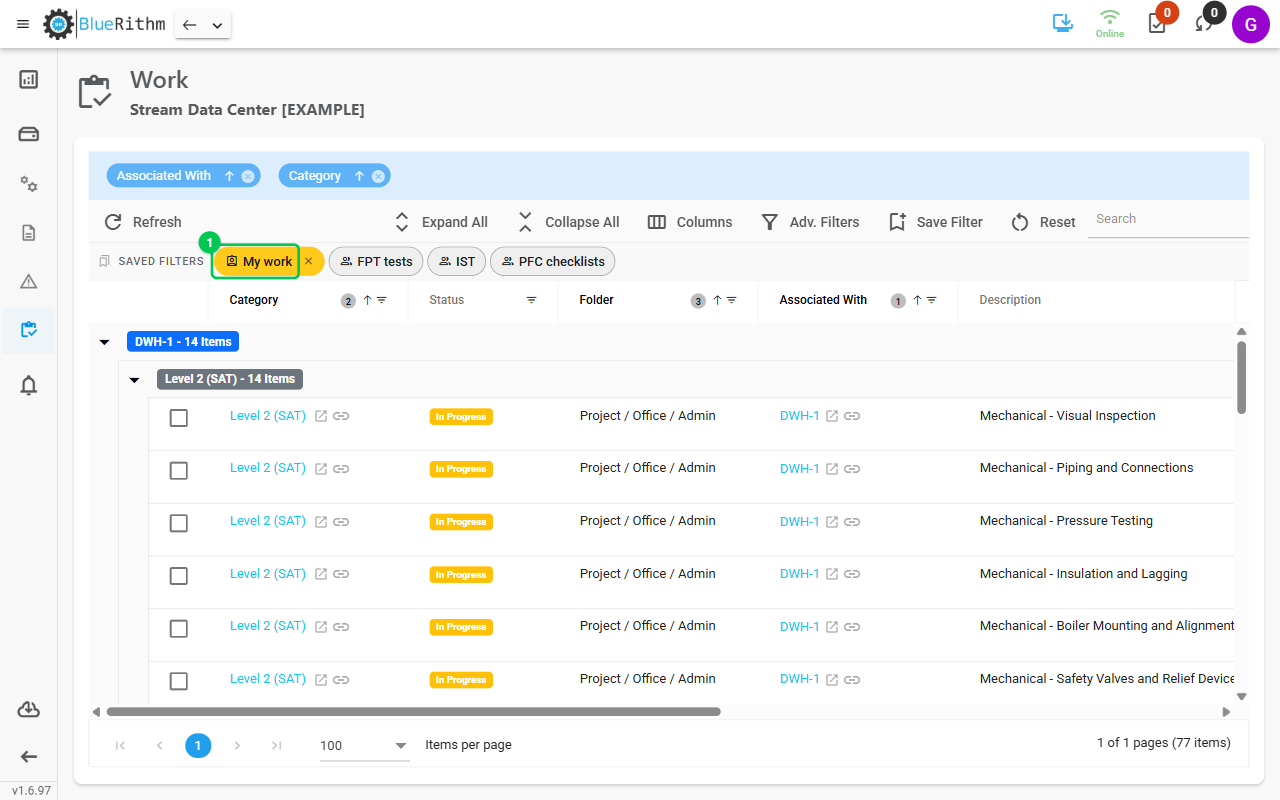The height and width of the screenshot is (800, 1280).
Task: Select the My work saved filter
Action: (x=258, y=261)
